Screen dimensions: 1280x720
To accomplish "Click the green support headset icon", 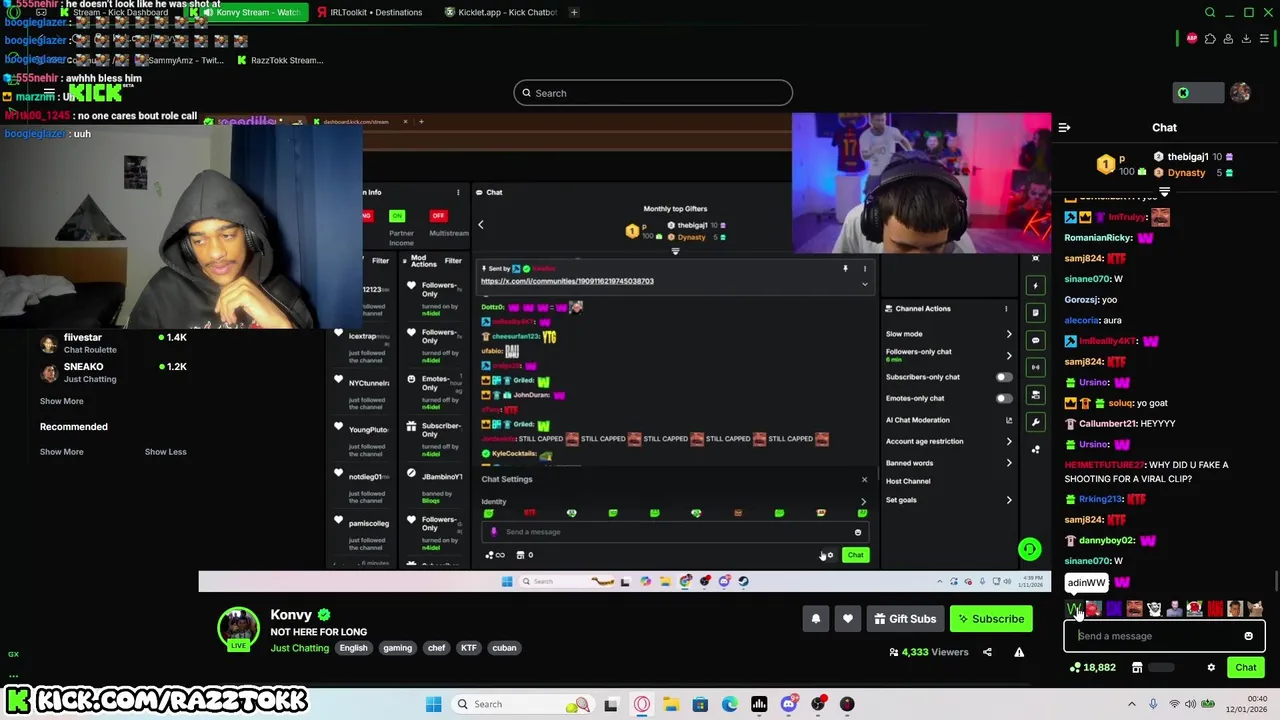I will [1029, 549].
